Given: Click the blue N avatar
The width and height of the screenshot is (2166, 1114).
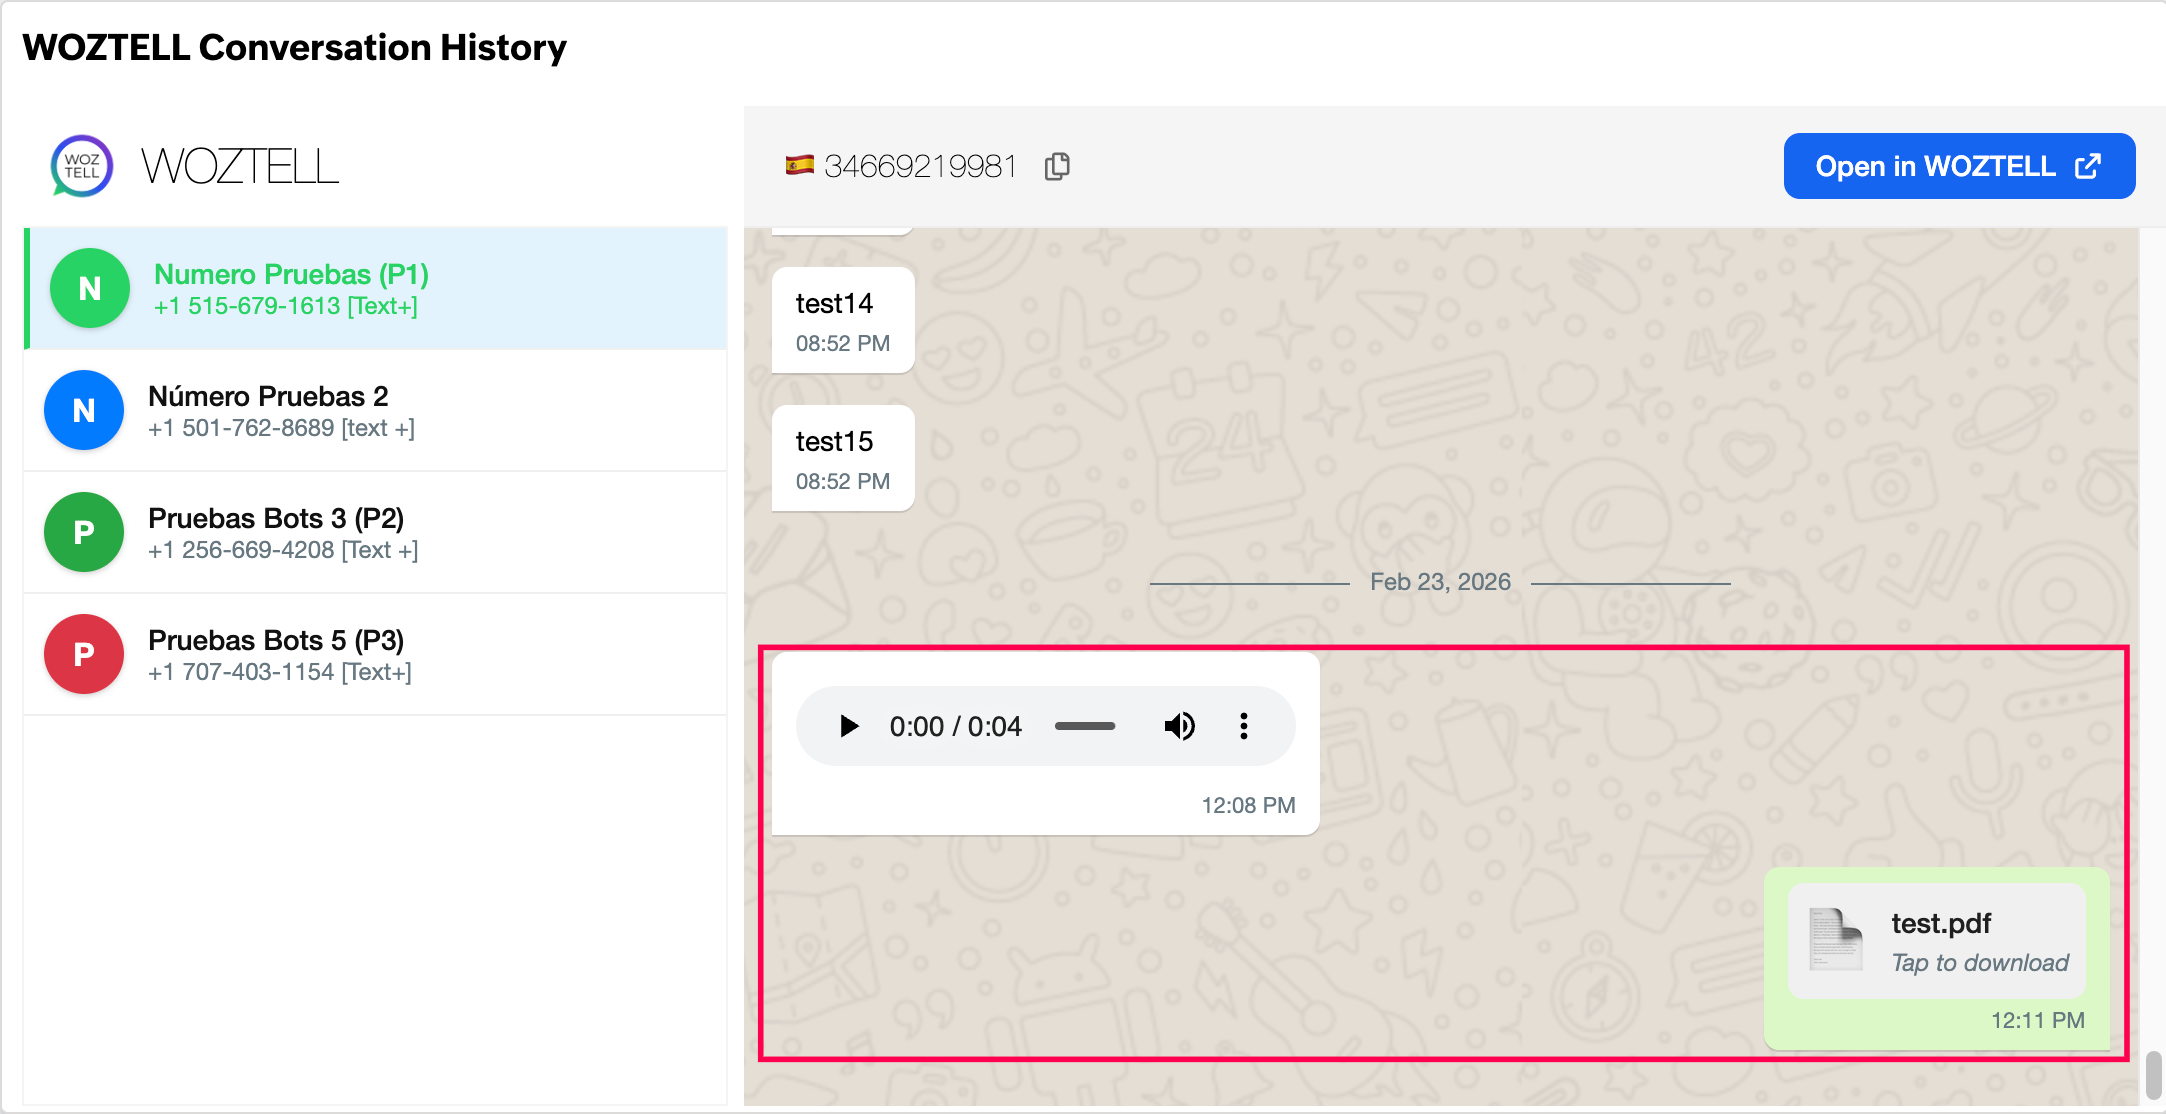Looking at the screenshot, I should click(84, 411).
